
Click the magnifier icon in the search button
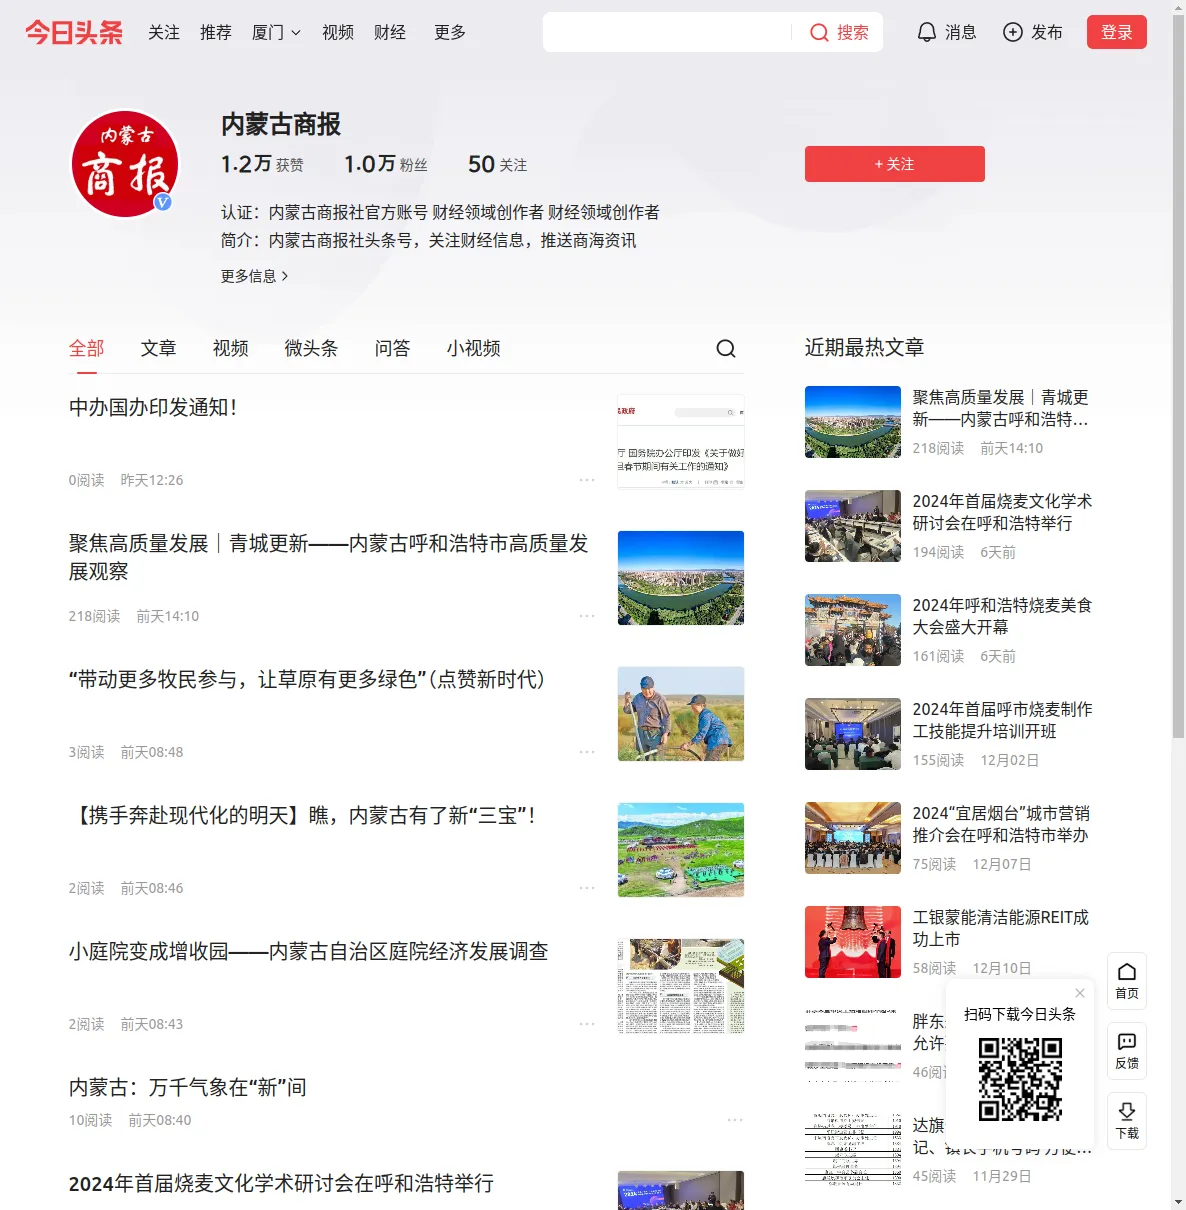pyautogui.click(x=819, y=33)
